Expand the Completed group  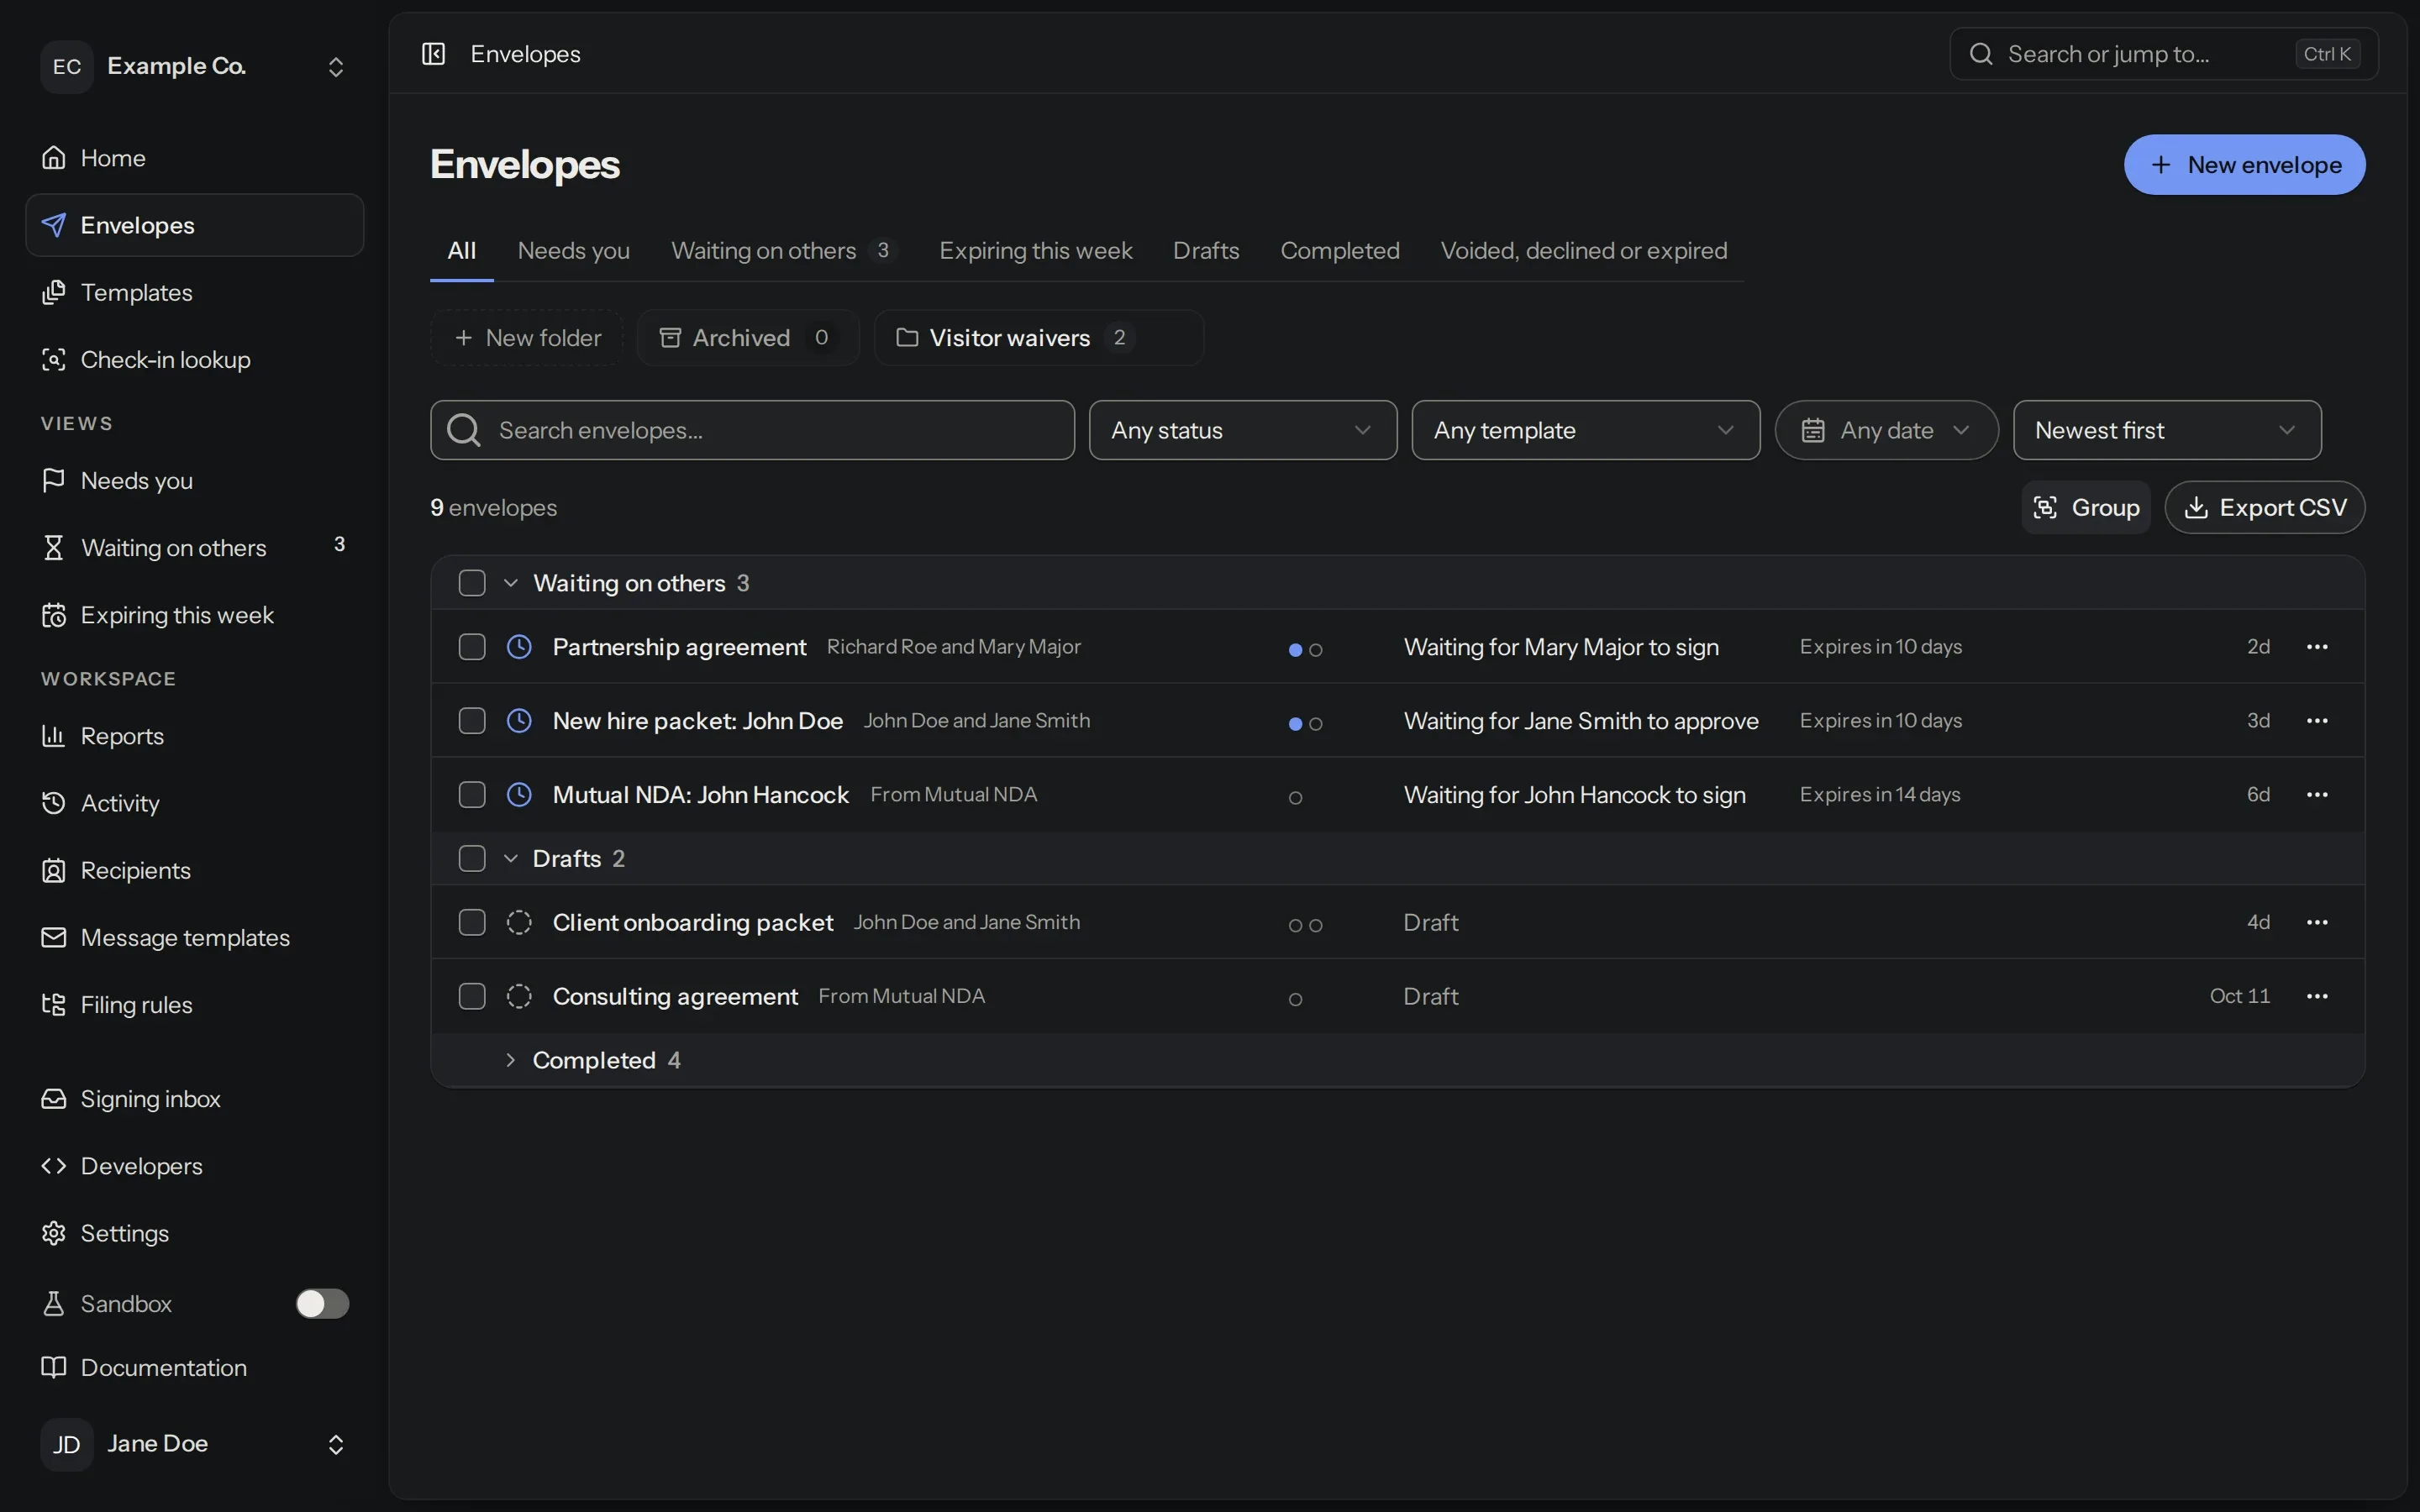coord(510,1060)
